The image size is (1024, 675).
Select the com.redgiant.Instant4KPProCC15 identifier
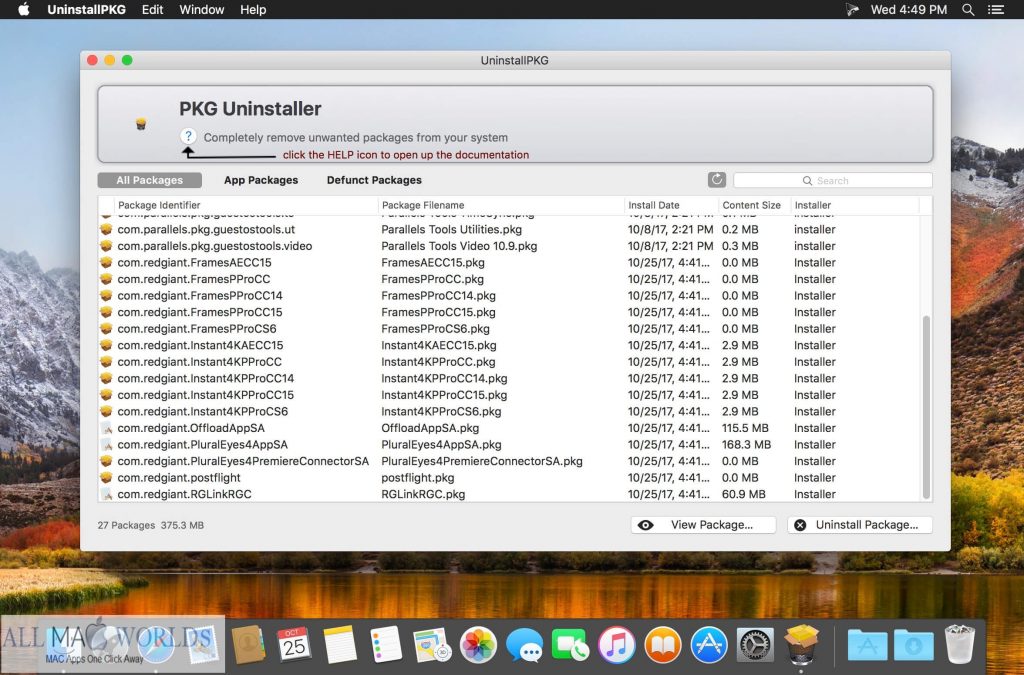tap(206, 395)
